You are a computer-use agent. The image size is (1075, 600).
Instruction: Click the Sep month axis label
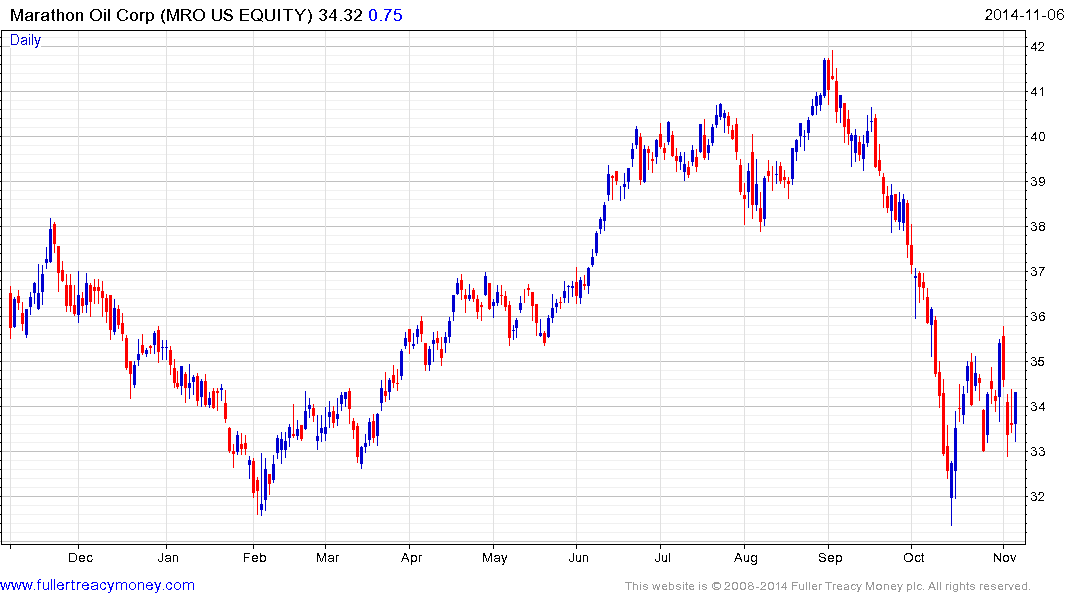pyautogui.click(x=830, y=557)
